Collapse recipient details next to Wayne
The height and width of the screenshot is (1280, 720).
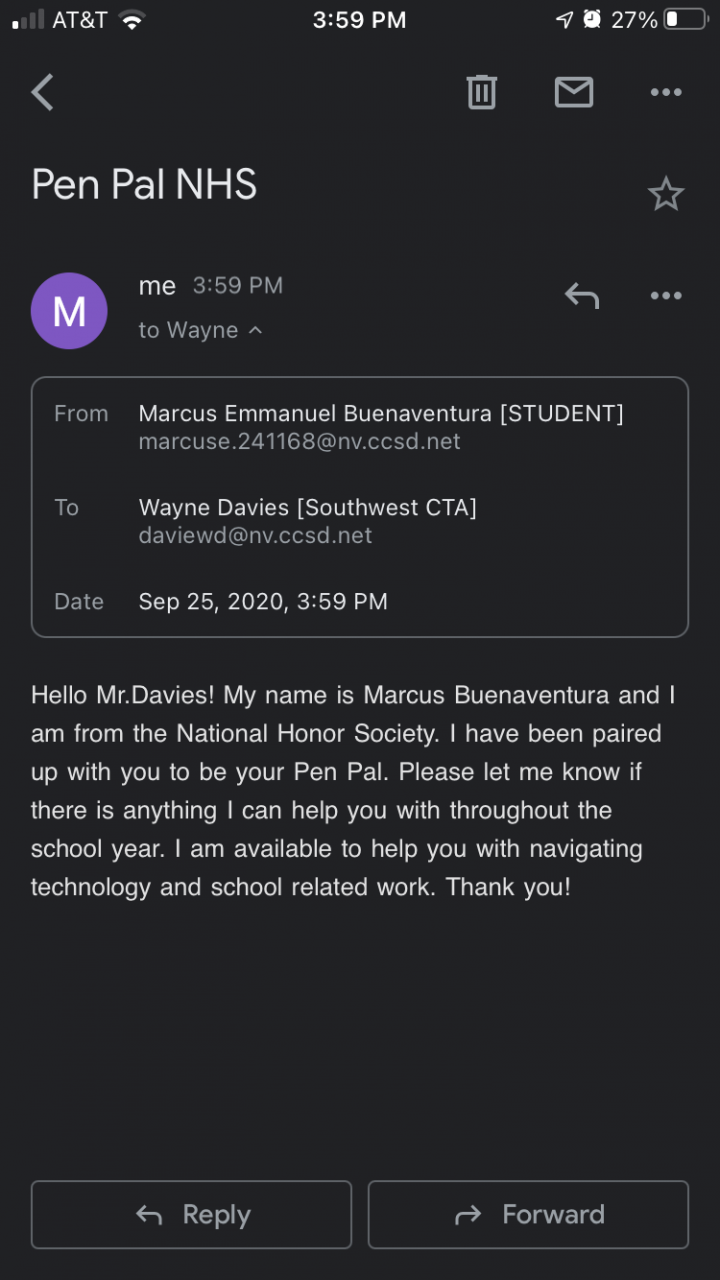click(x=255, y=330)
